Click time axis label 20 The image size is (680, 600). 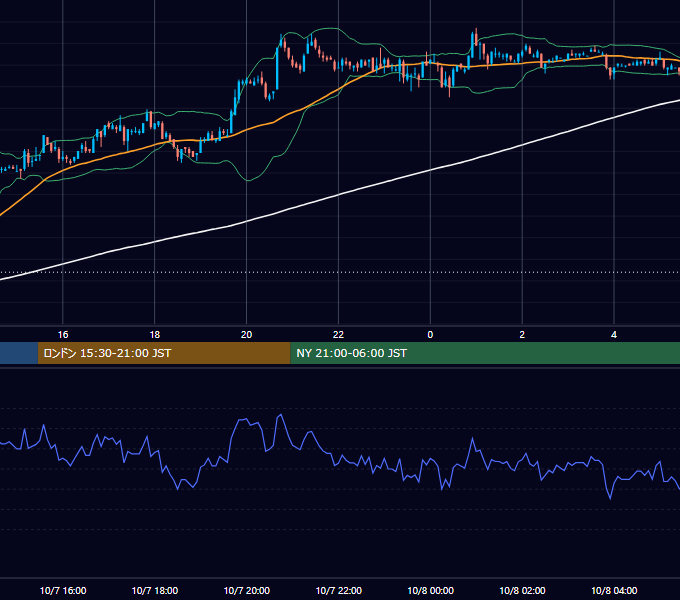click(x=246, y=335)
